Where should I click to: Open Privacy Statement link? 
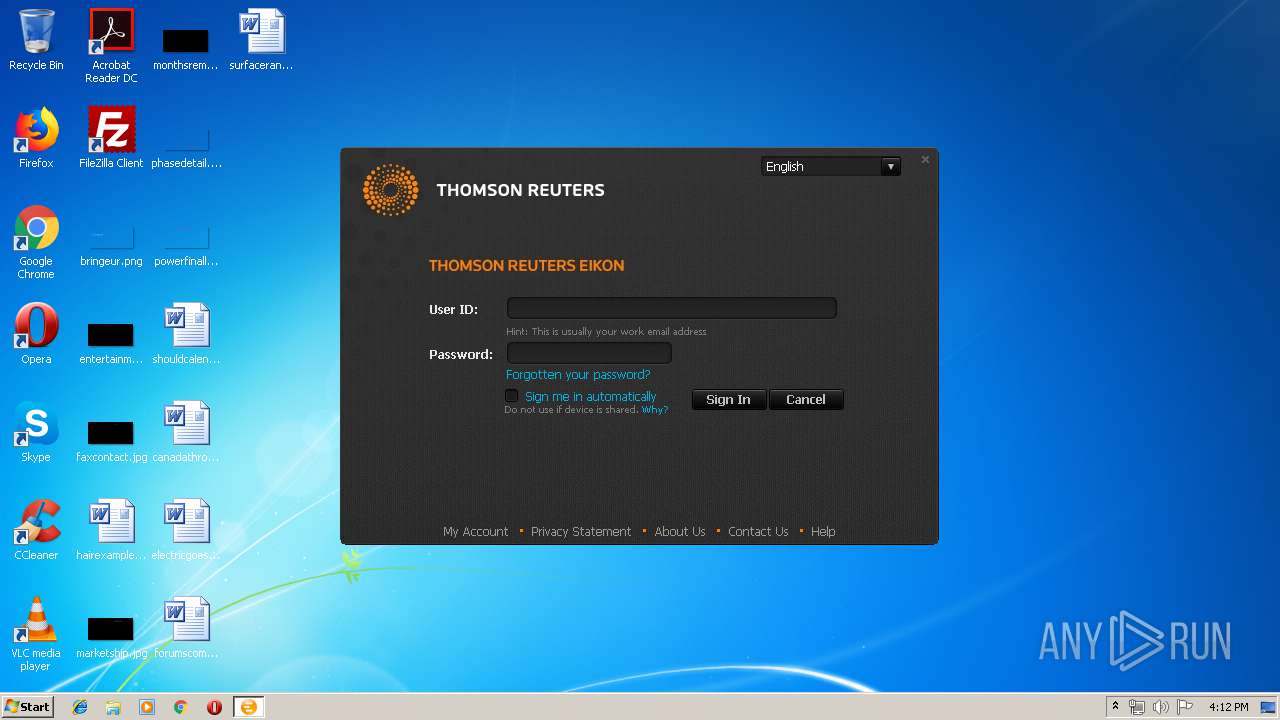point(581,531)
